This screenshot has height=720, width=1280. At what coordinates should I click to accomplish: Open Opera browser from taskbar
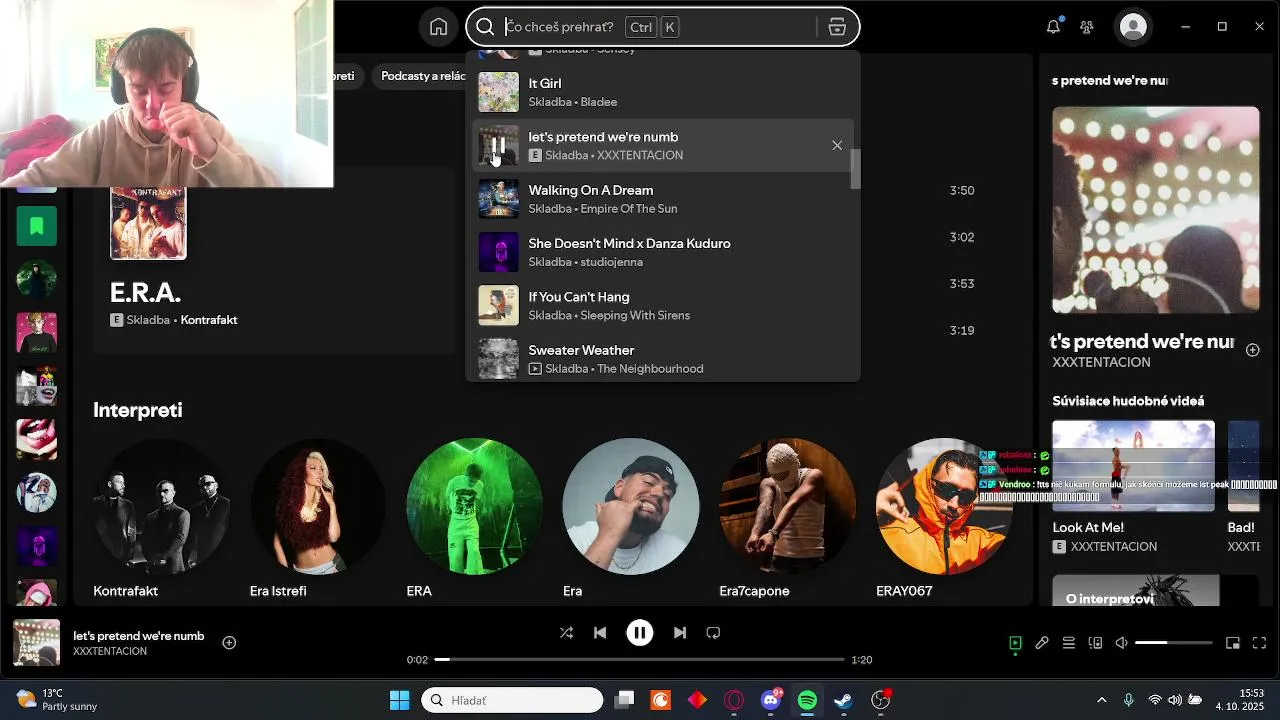coord(734,700)
